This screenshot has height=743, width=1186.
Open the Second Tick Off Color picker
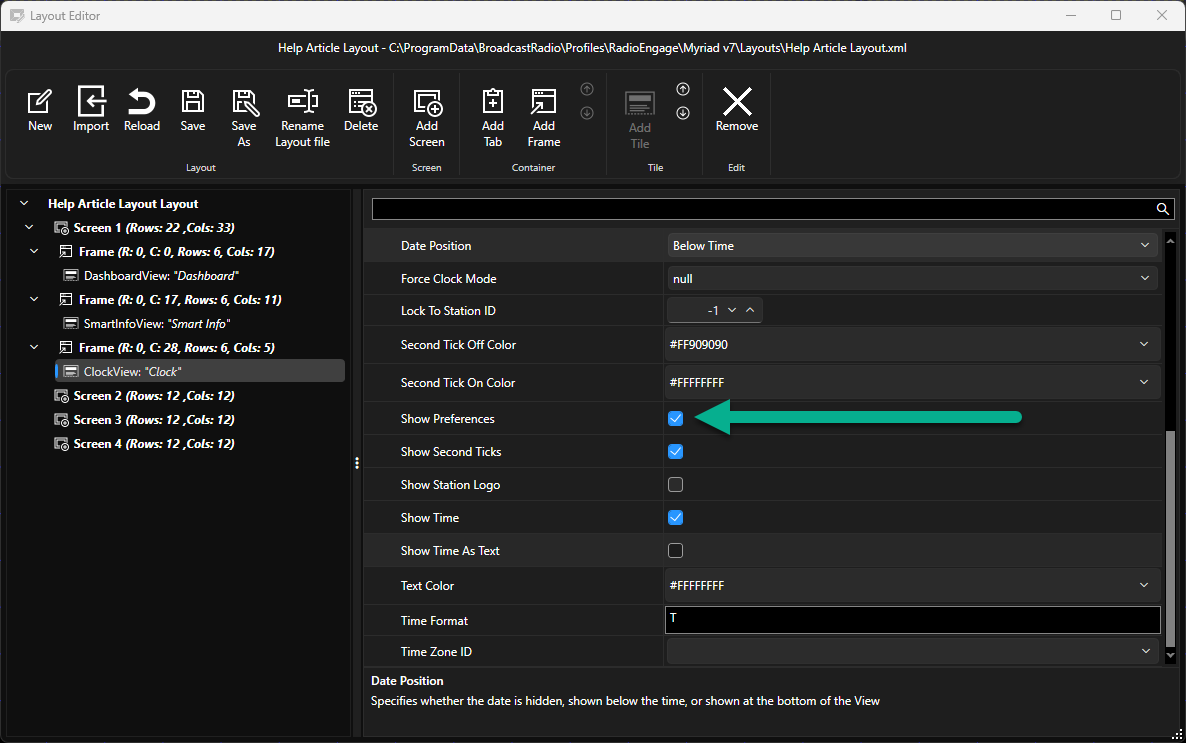(x=911, y=344)
